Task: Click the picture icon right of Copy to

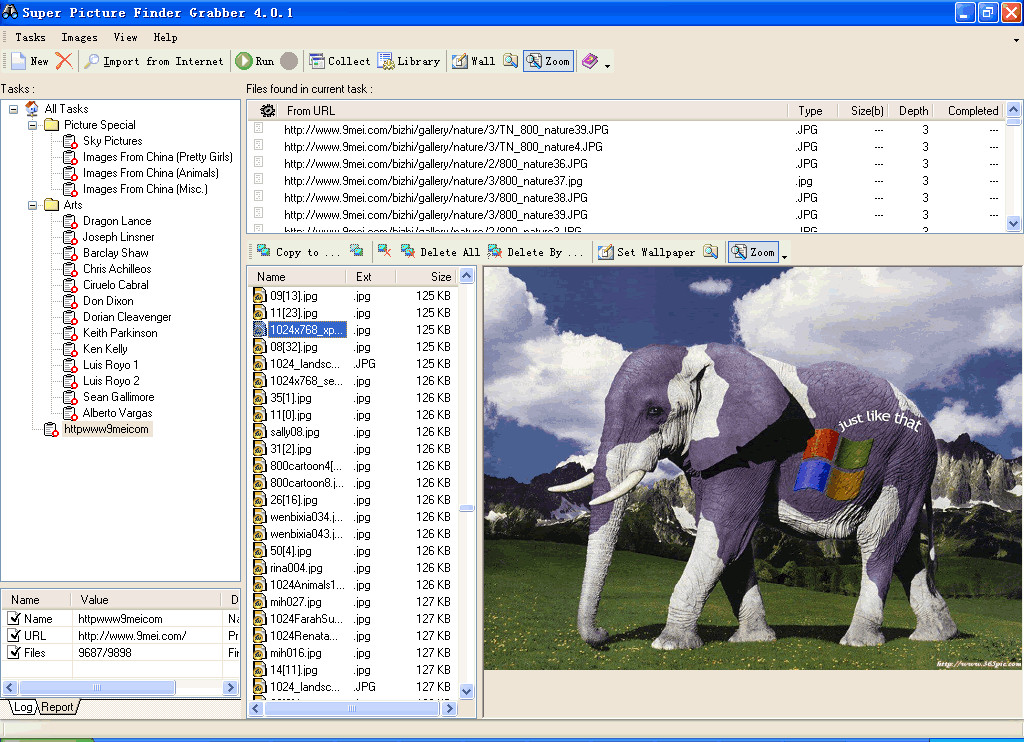Action: click(x=356, y=251)
